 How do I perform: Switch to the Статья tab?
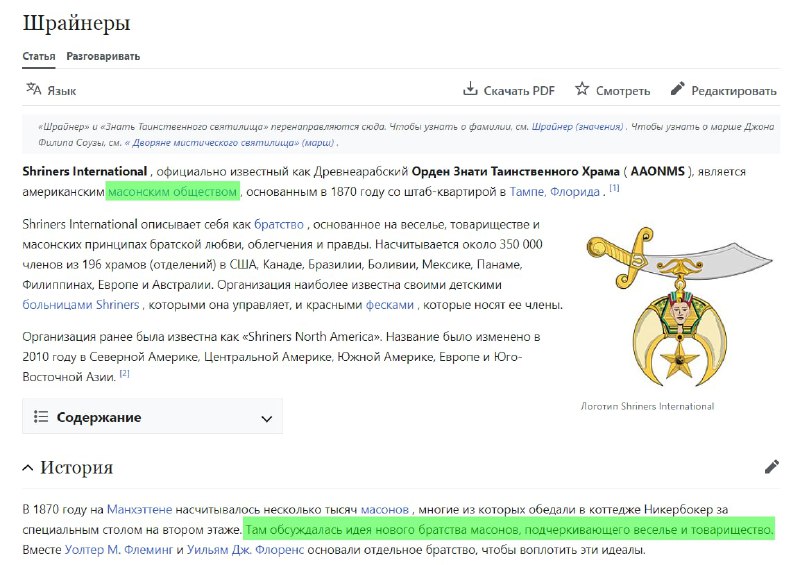pos(39,56)
